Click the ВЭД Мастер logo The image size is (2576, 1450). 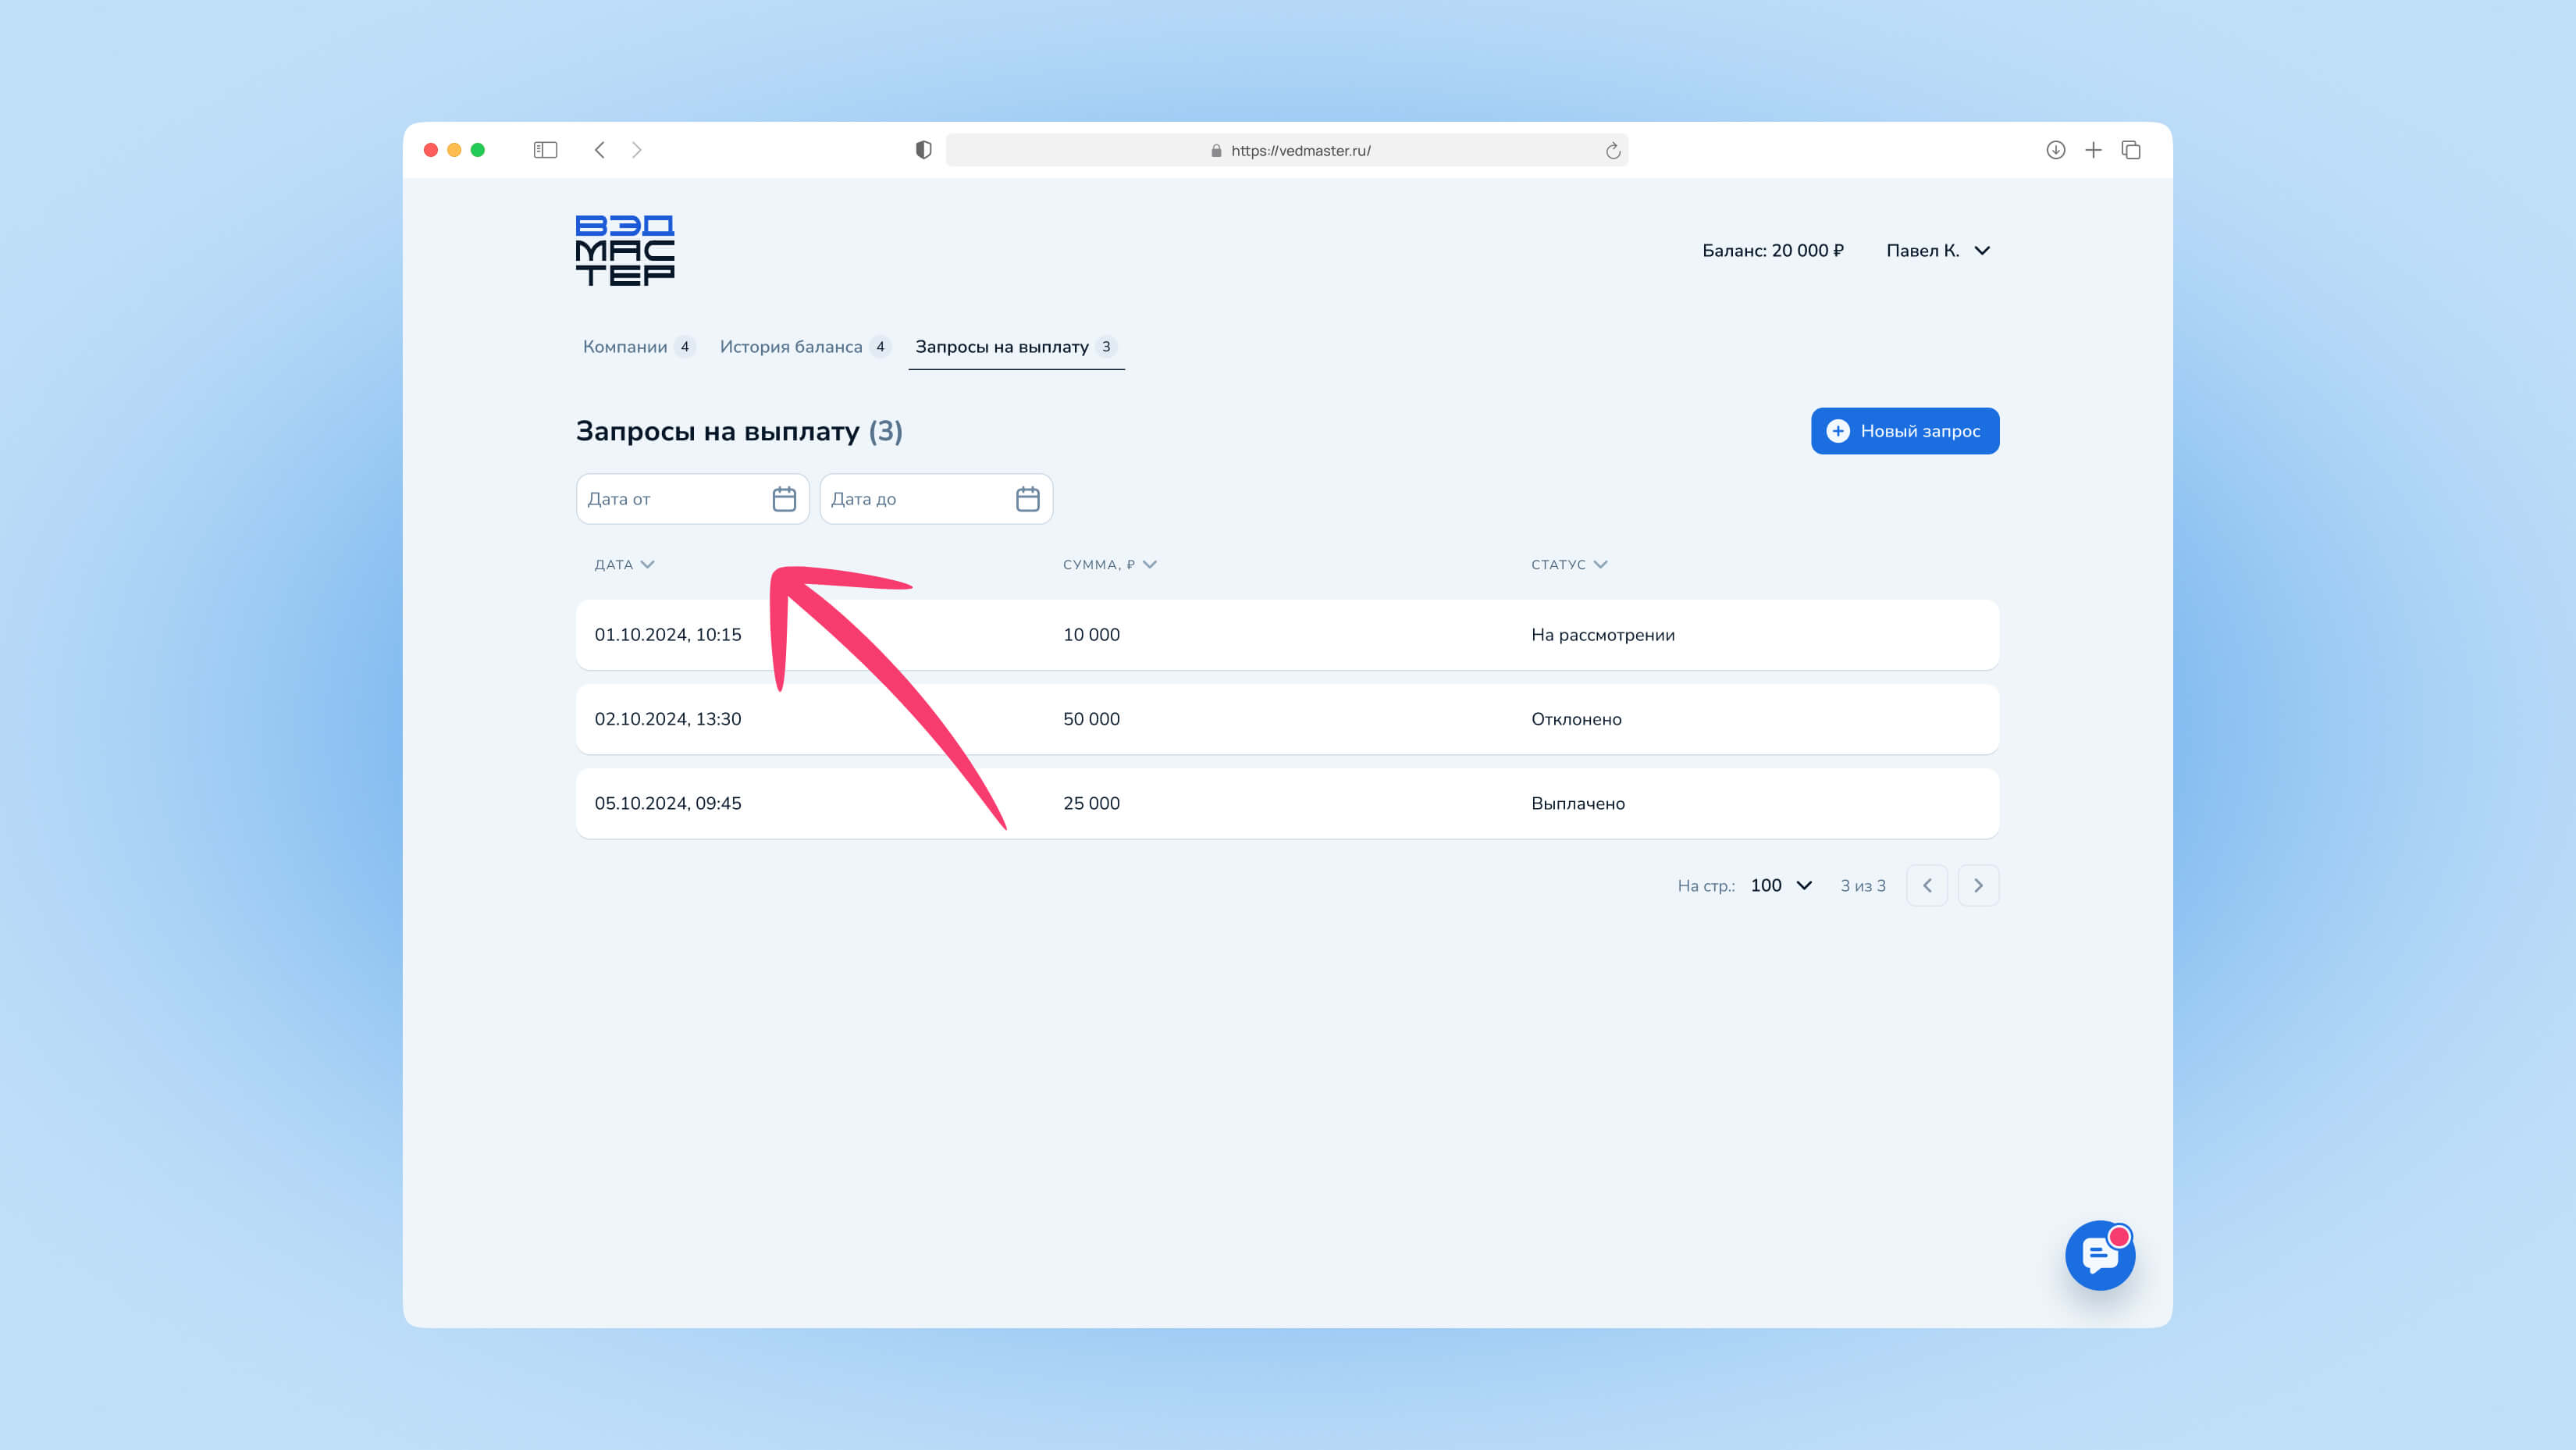[x=625, y=250]
